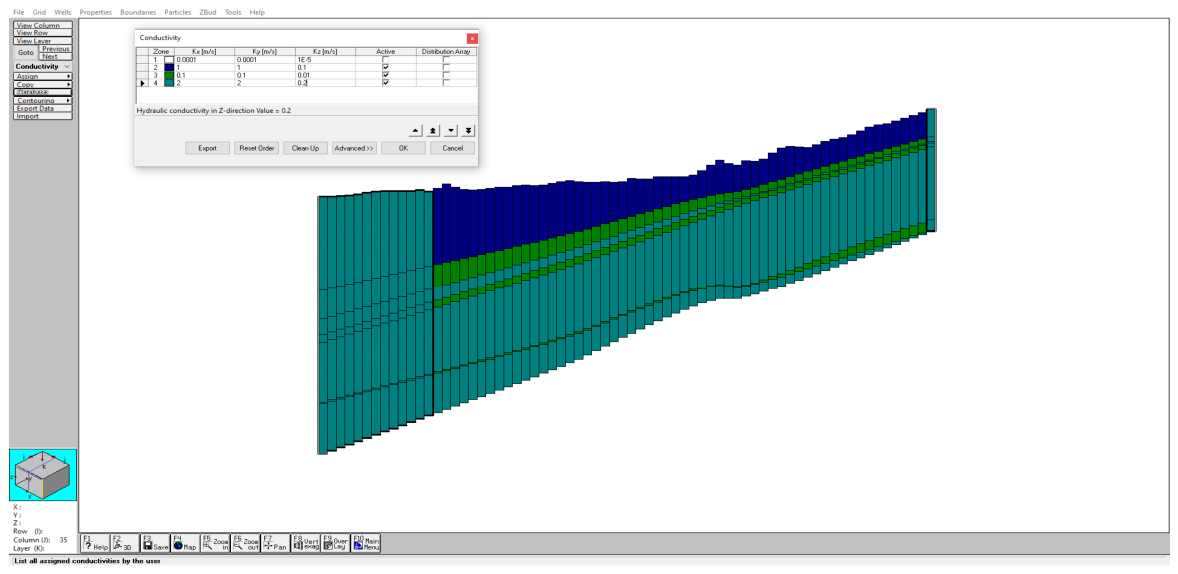Activate the F5 Zoom in tool
The width and height of the screenshot is (1178, 574).
[x=216, y=544]
